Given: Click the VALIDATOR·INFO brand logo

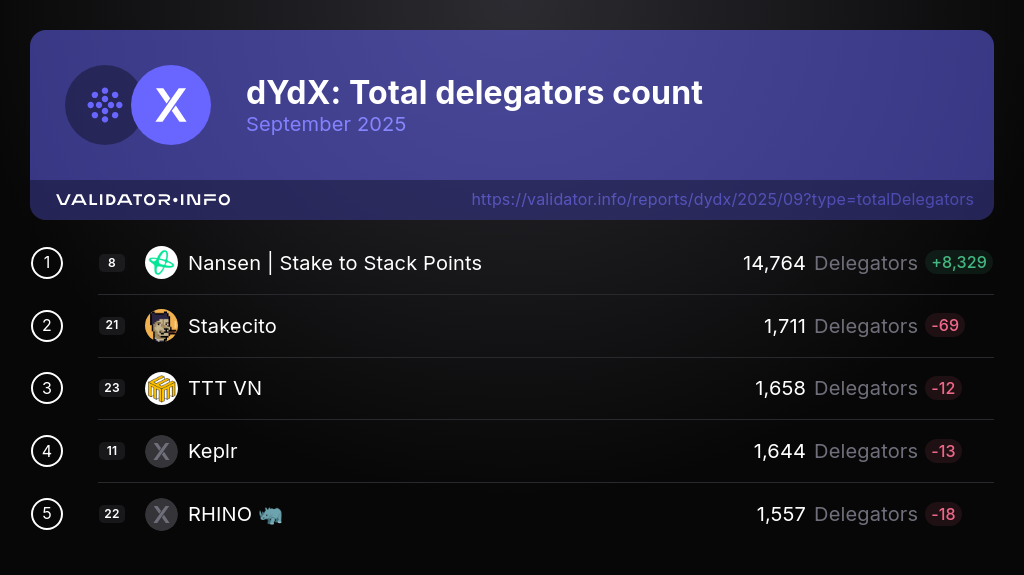Looking at the screenshot, I should pyautogui.click(x=143, y=200).
